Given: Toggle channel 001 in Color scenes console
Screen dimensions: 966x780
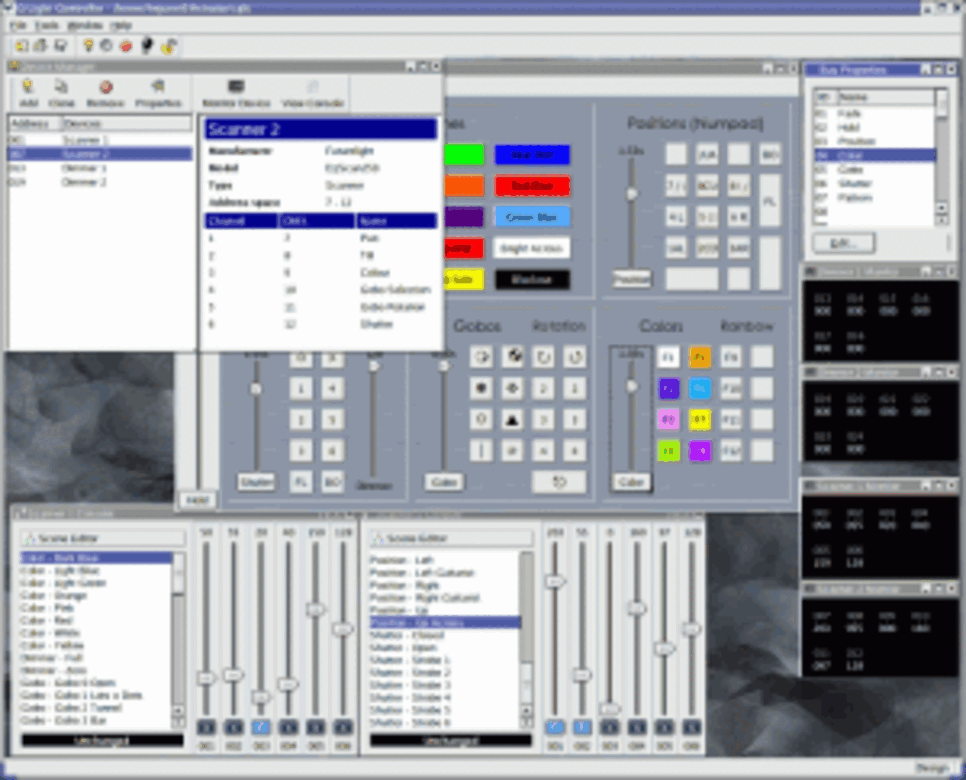Looking at the screenshot, I should [x=206, y=728].
